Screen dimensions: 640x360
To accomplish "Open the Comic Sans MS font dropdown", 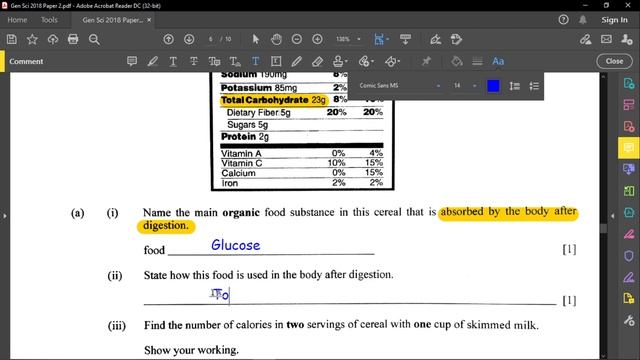I will pyautogui.click(x=400, y=86).
